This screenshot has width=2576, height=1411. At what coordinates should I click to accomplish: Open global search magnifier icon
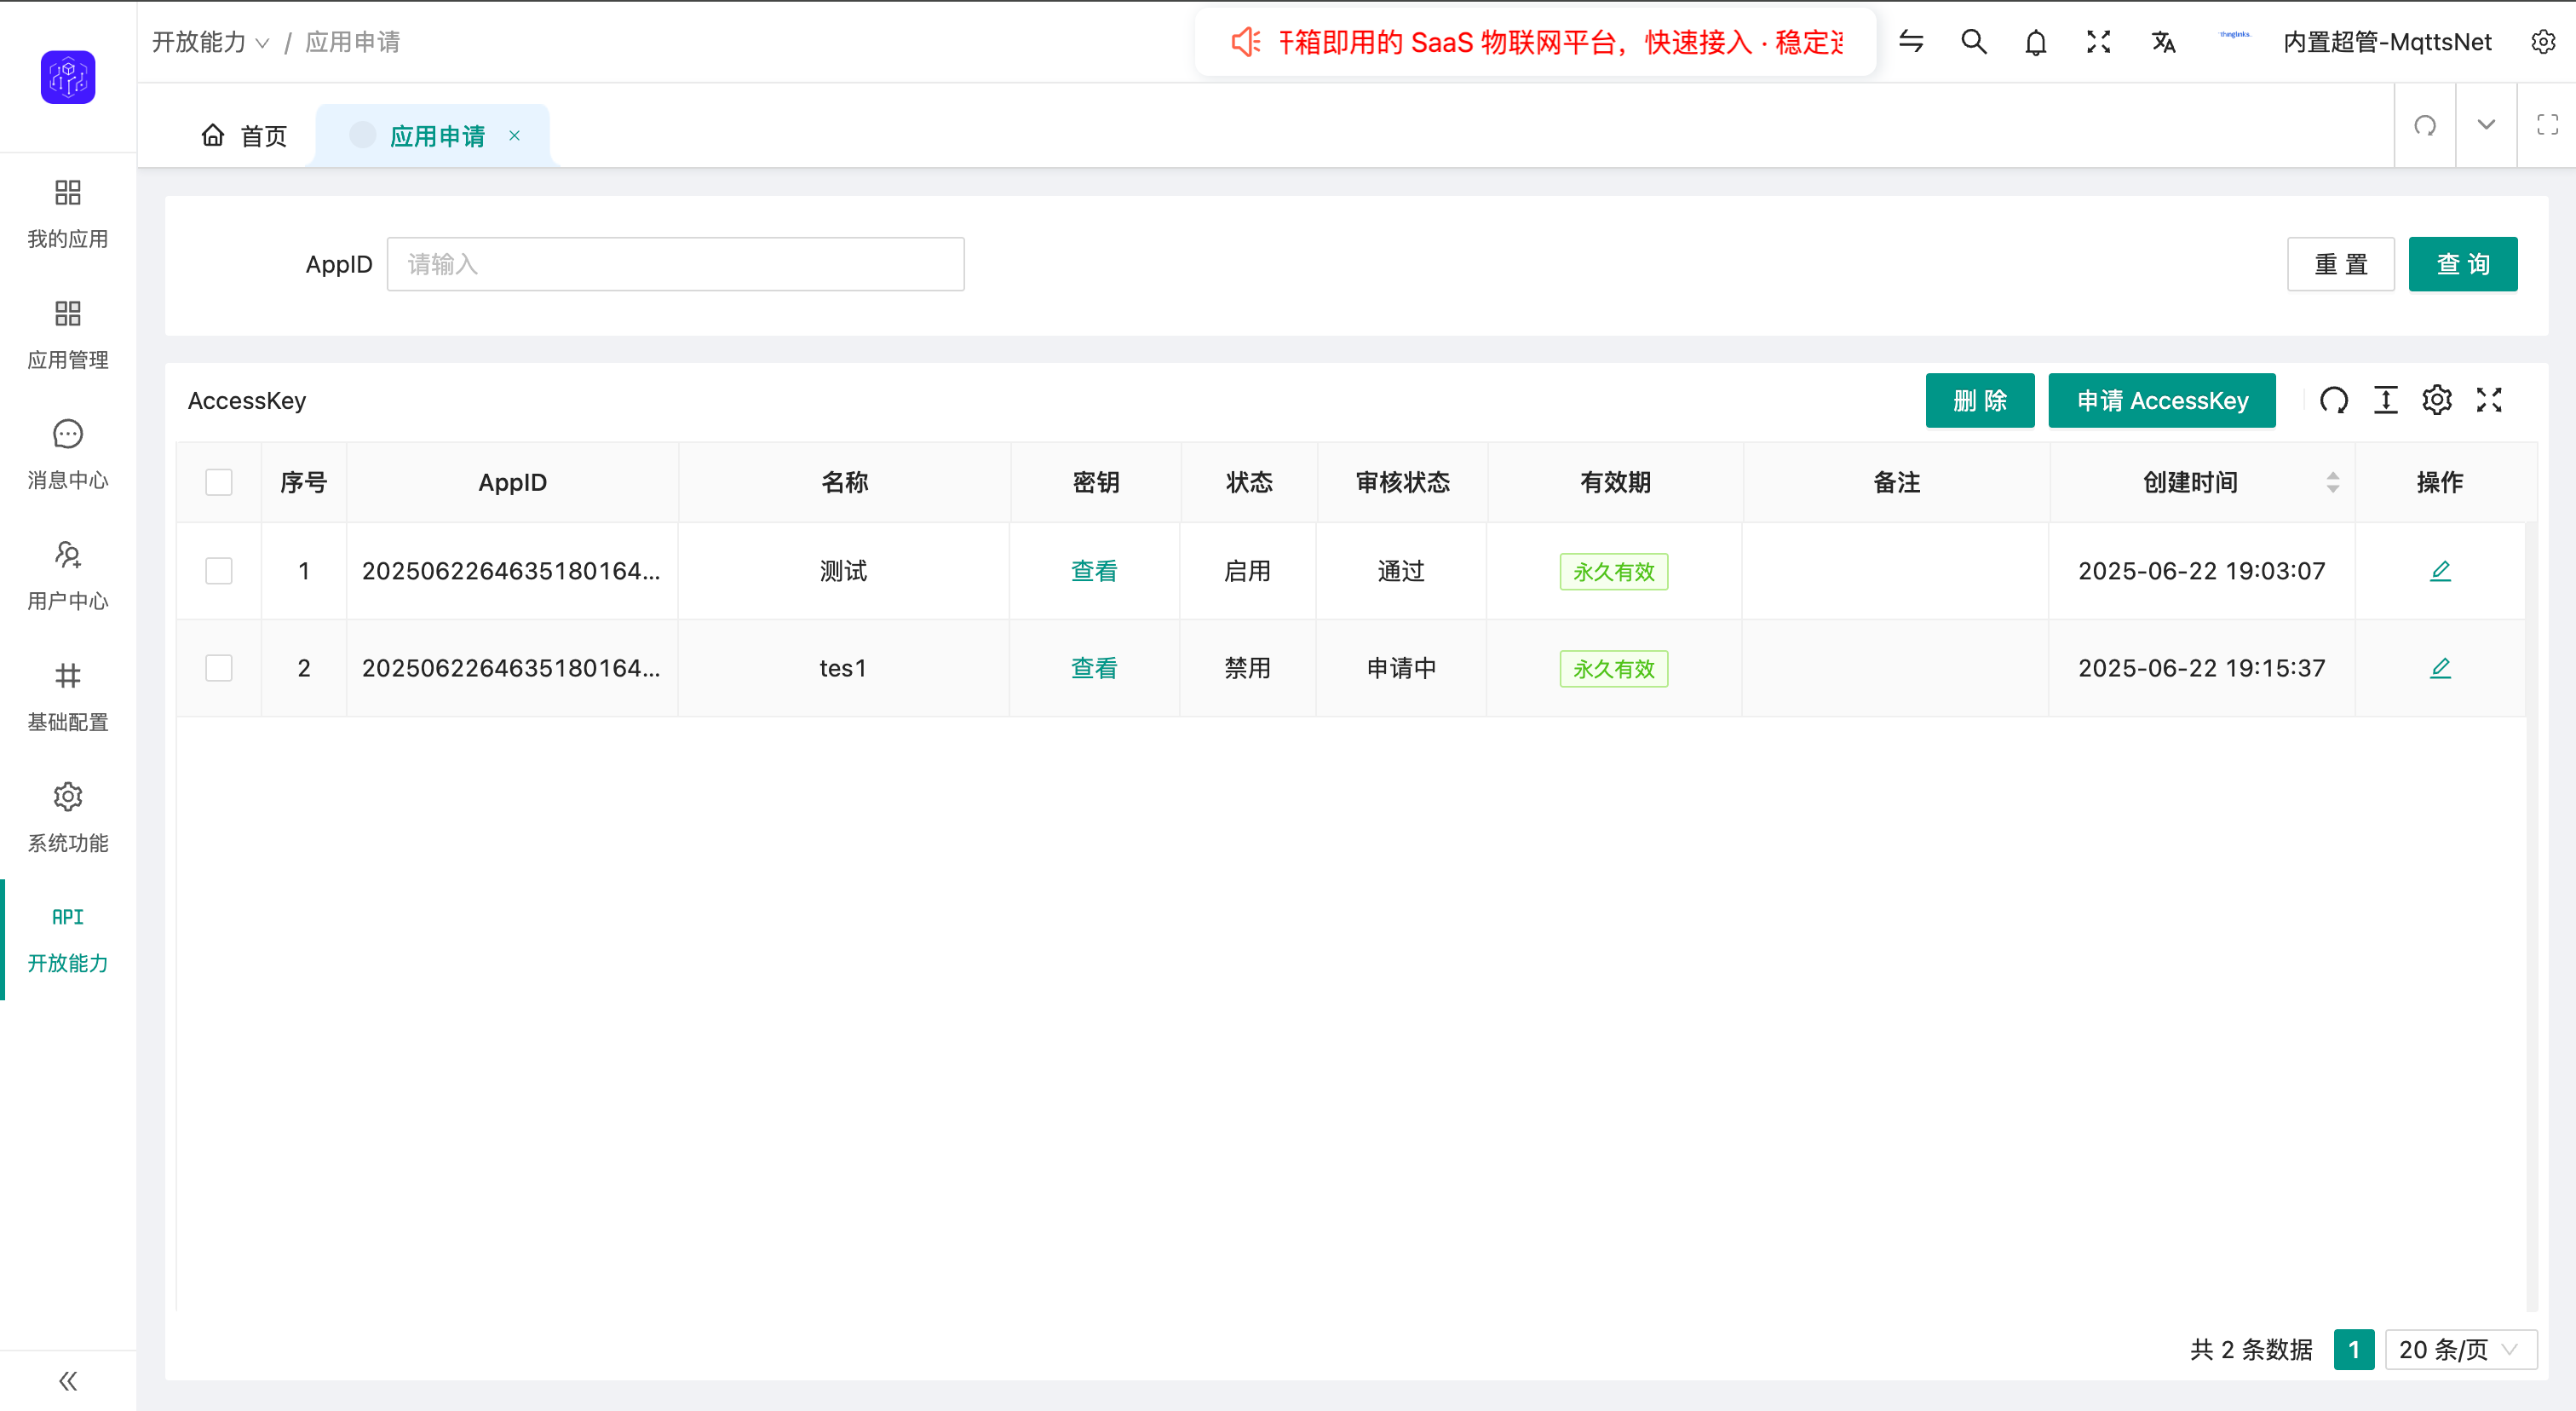coord(1974,42)
